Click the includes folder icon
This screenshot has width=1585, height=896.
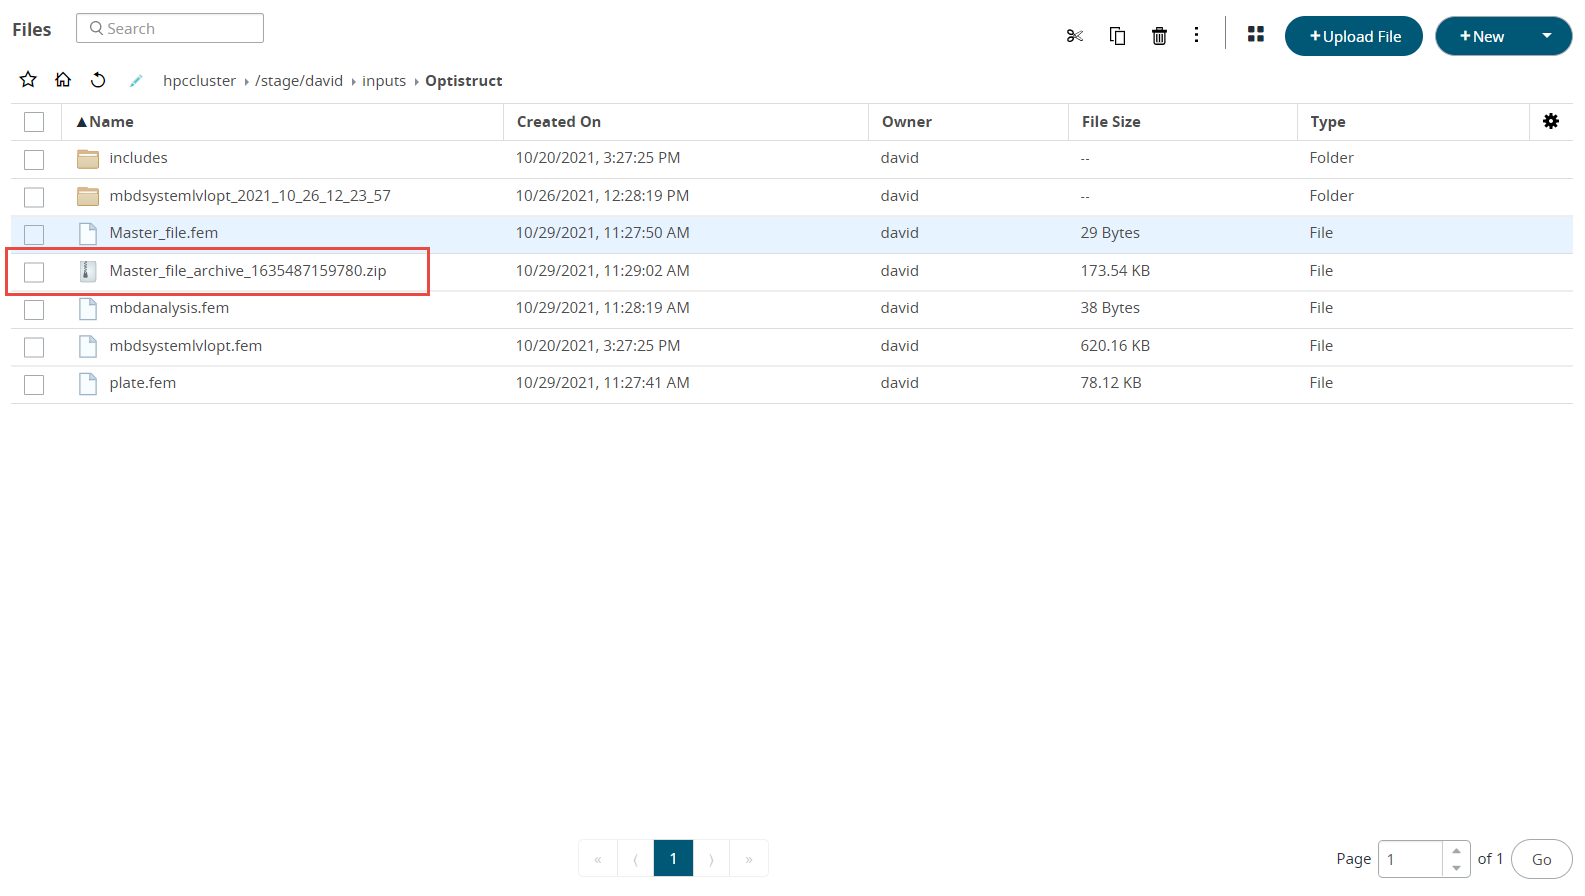(x=88, y=158)
